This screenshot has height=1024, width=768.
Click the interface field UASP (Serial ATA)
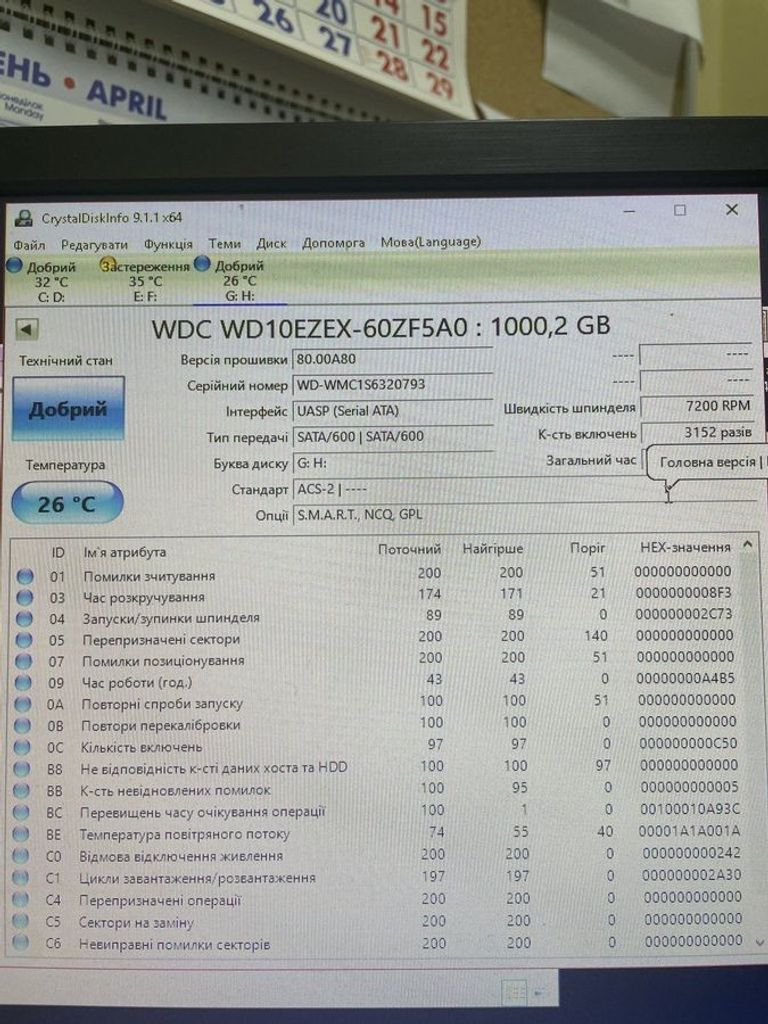coord(392,411)
